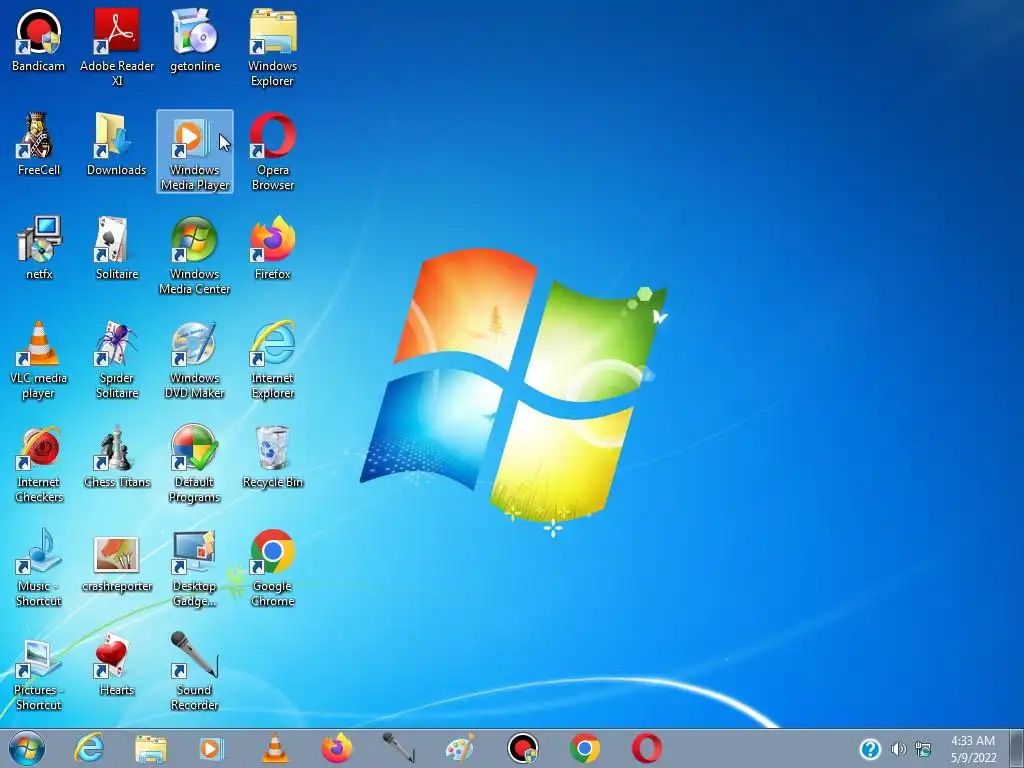Viewport: 1024px width, 768px height.
Task: Launch Opera from the taskbar
Action: (x=647, y=748)
